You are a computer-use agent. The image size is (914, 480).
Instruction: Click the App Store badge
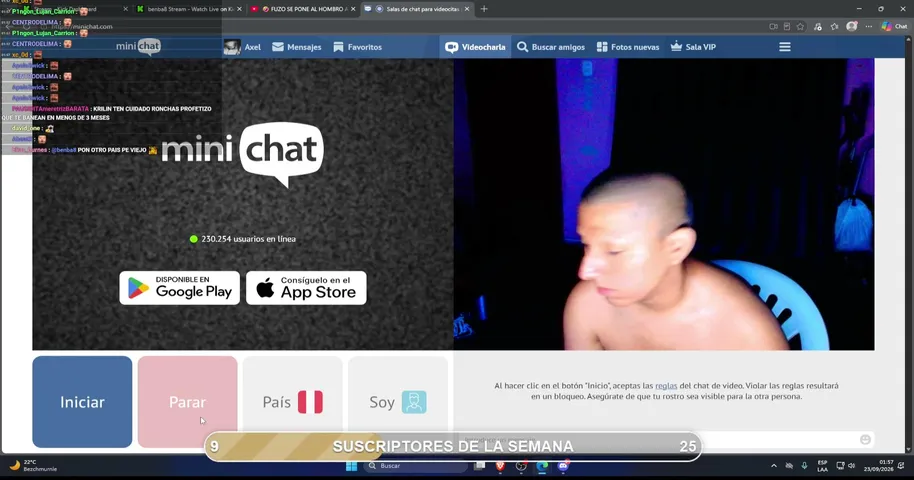(306, 288)
